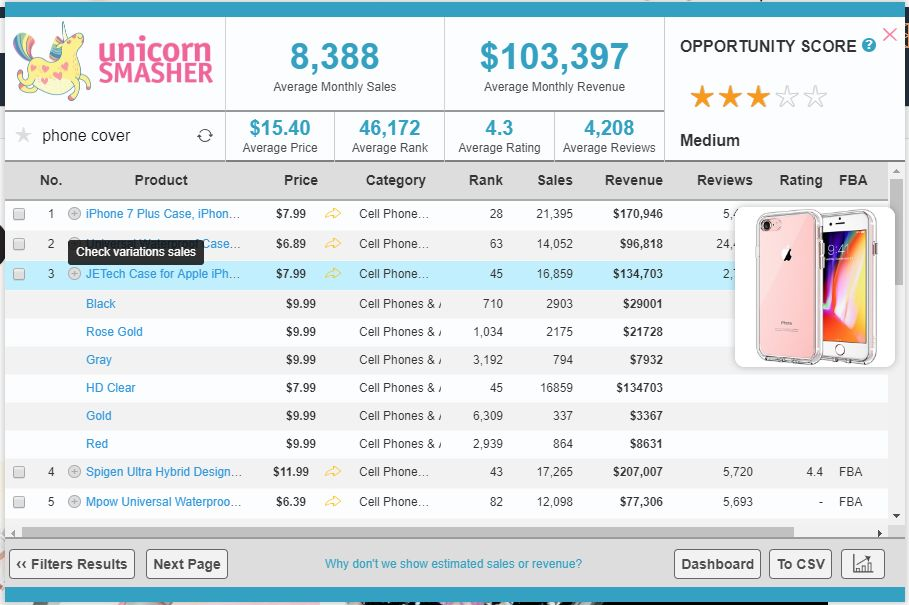Open 'Why don't we show estimated sales' link
The width and height of the screenshot is (909, 605).
(x=453, y=564)
